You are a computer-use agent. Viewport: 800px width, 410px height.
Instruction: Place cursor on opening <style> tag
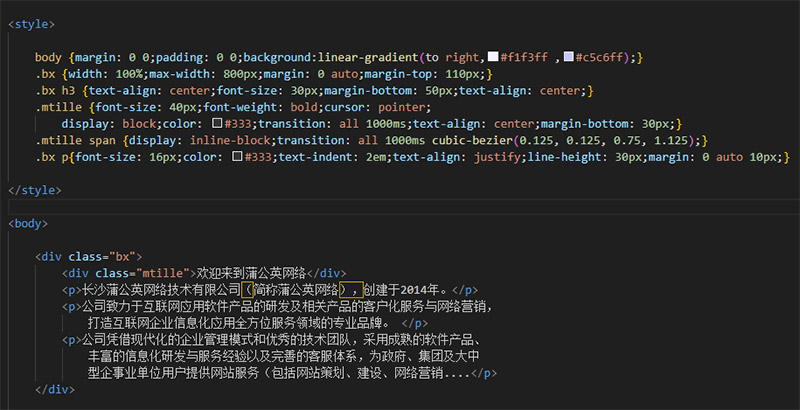pos(31,24)
